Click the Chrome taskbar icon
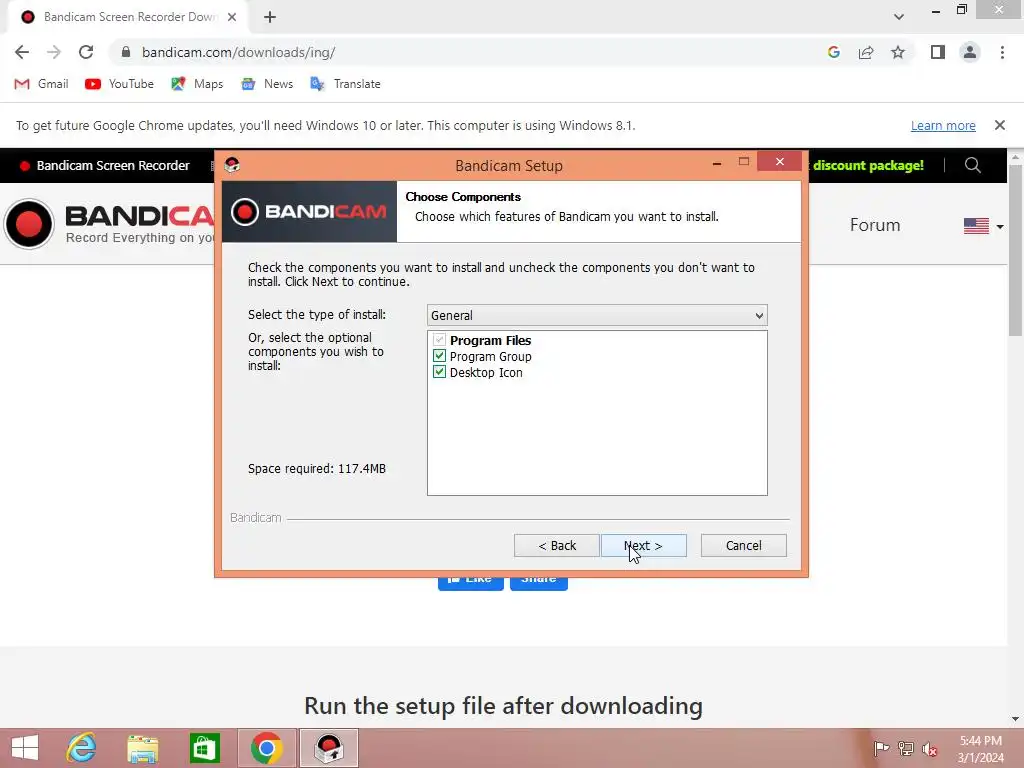This screenshot has width=1024, height=768. point(266,748)
